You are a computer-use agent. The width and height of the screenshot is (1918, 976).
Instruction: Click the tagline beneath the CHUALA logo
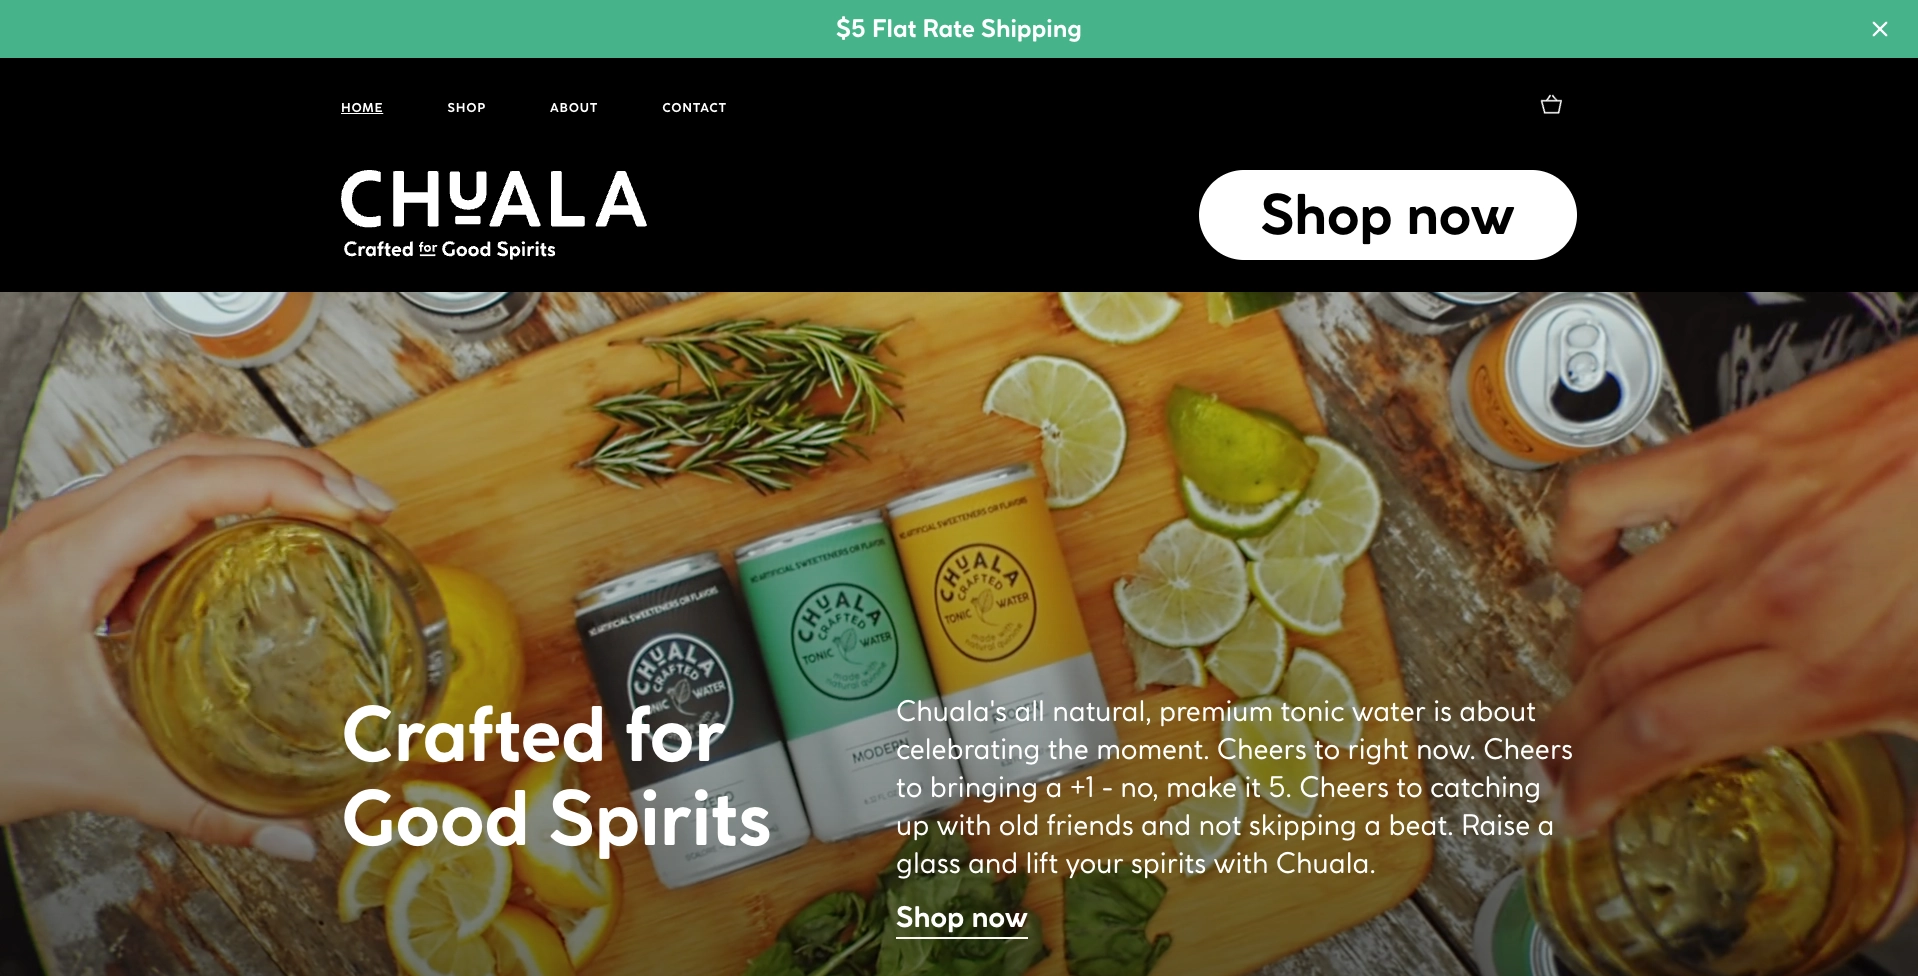449,249
